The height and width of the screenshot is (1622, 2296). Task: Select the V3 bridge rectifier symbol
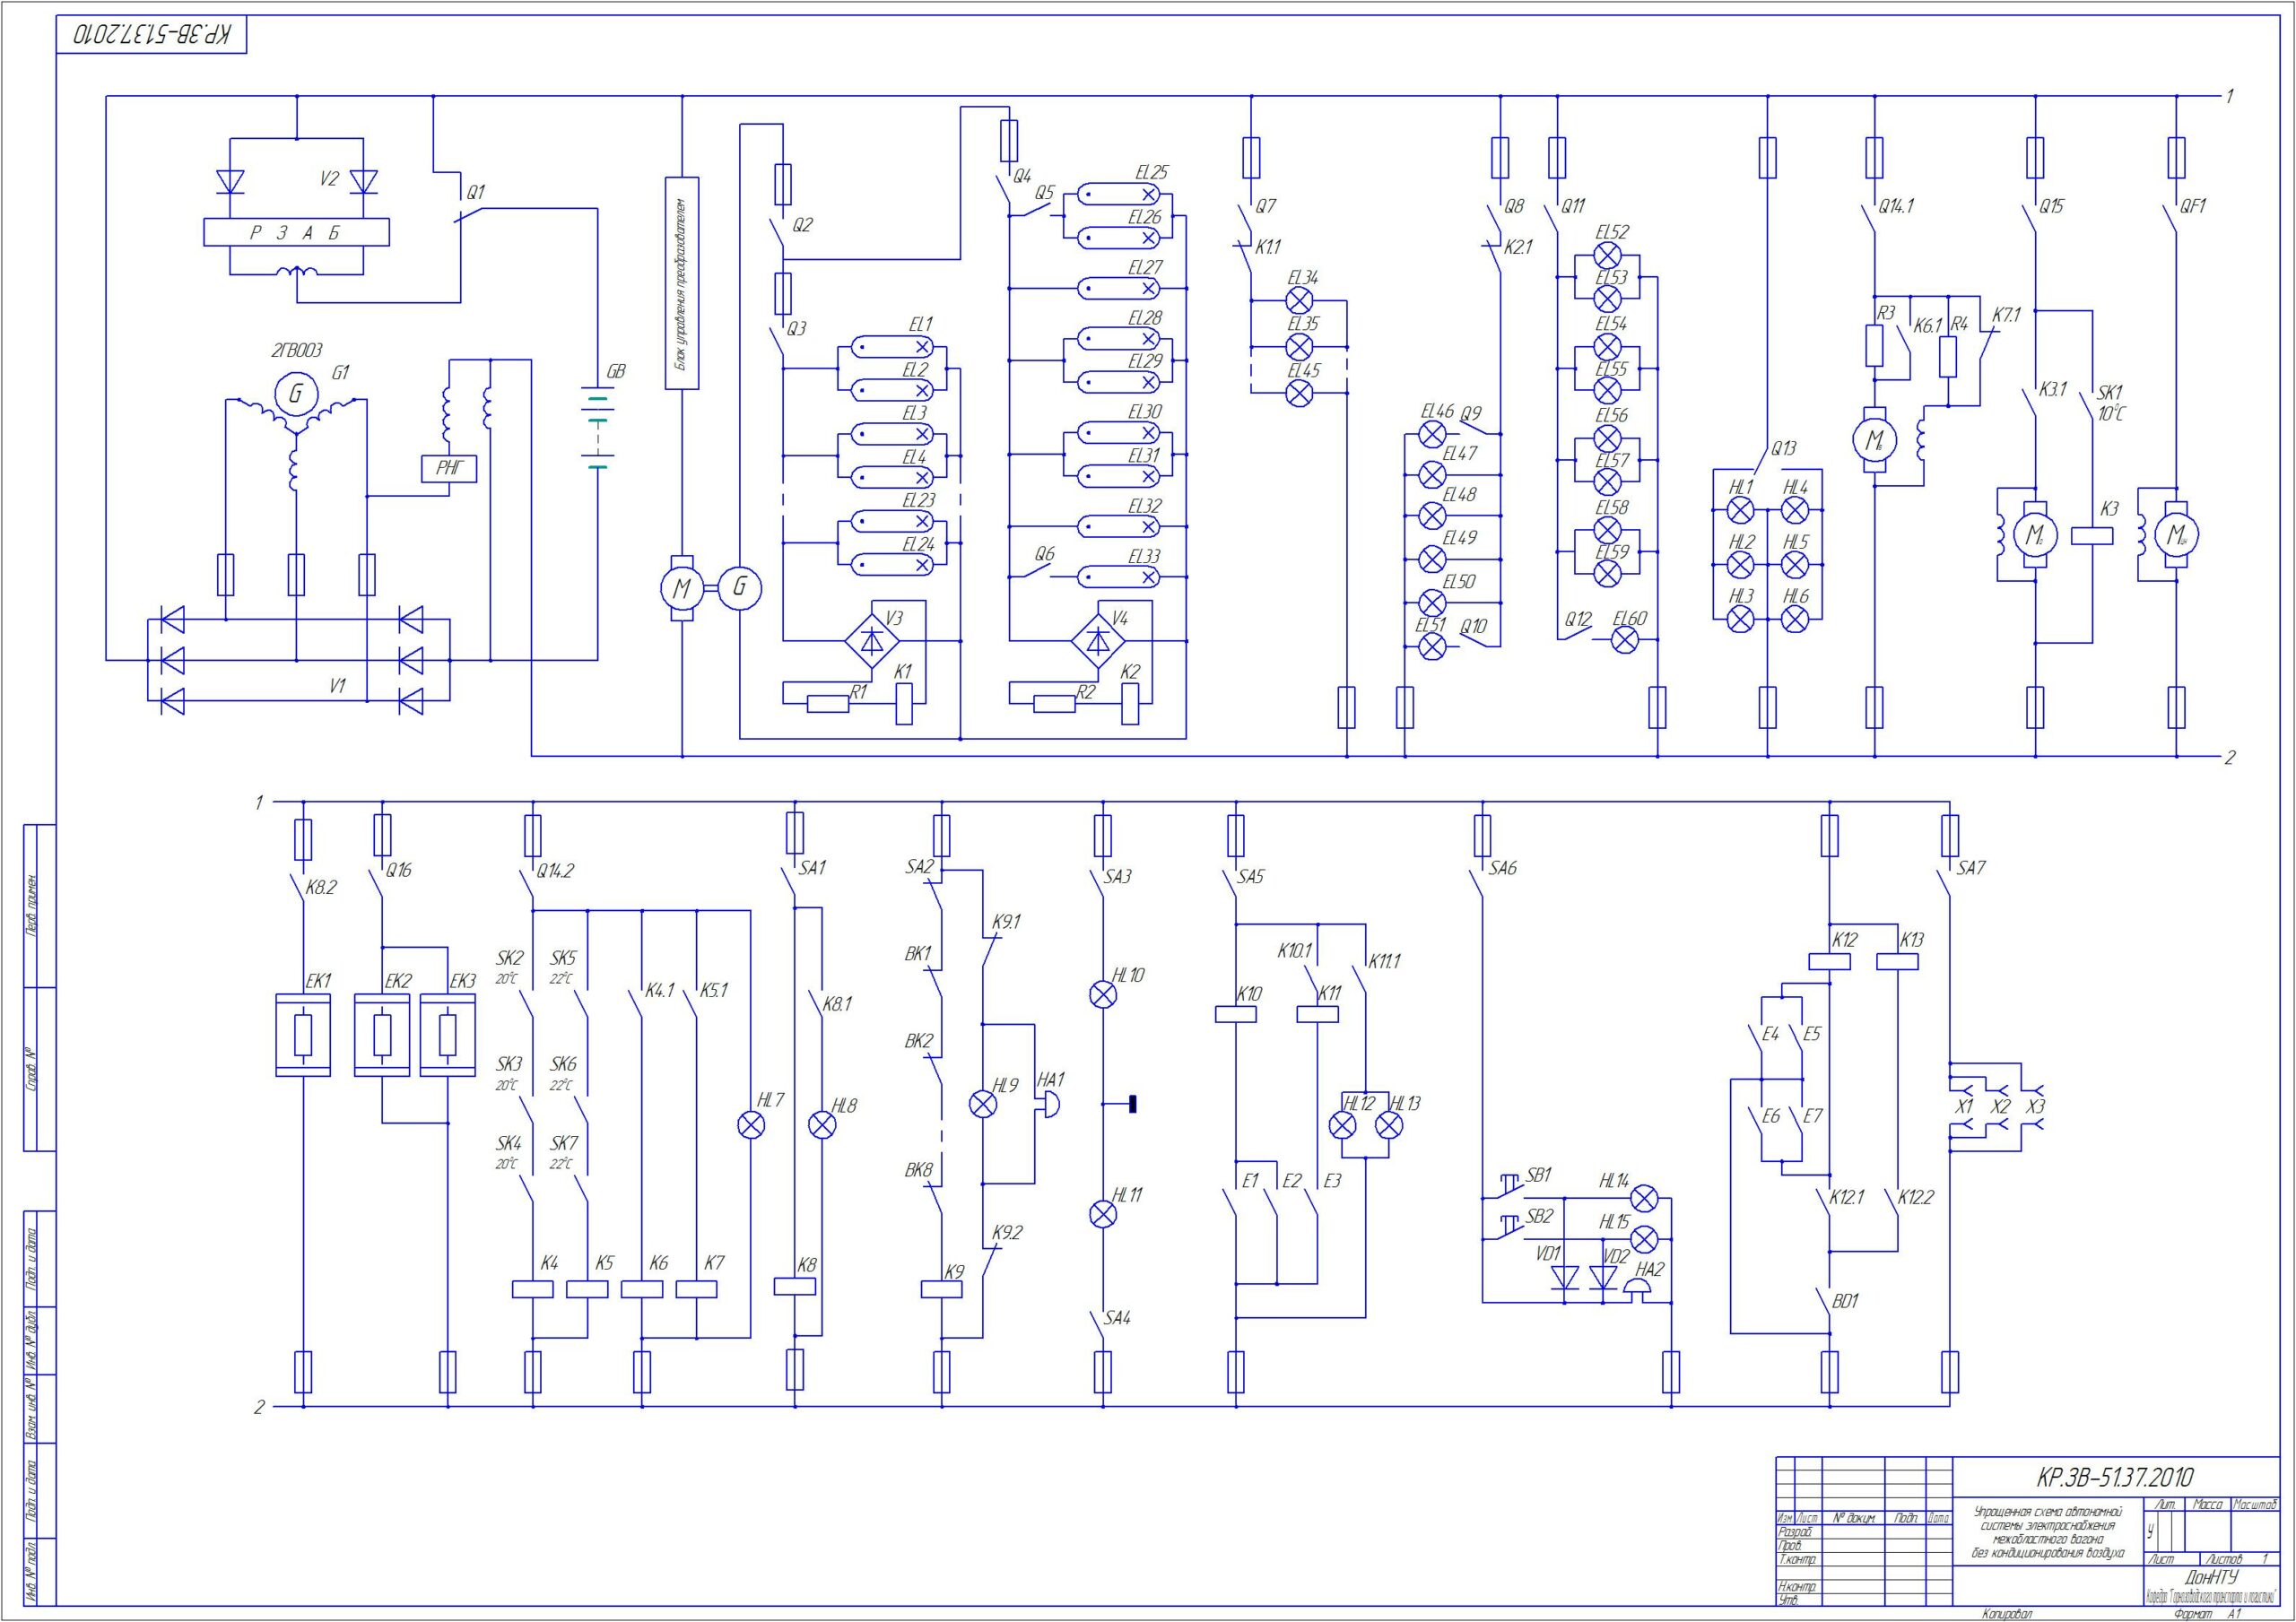(x=872, y=640)
